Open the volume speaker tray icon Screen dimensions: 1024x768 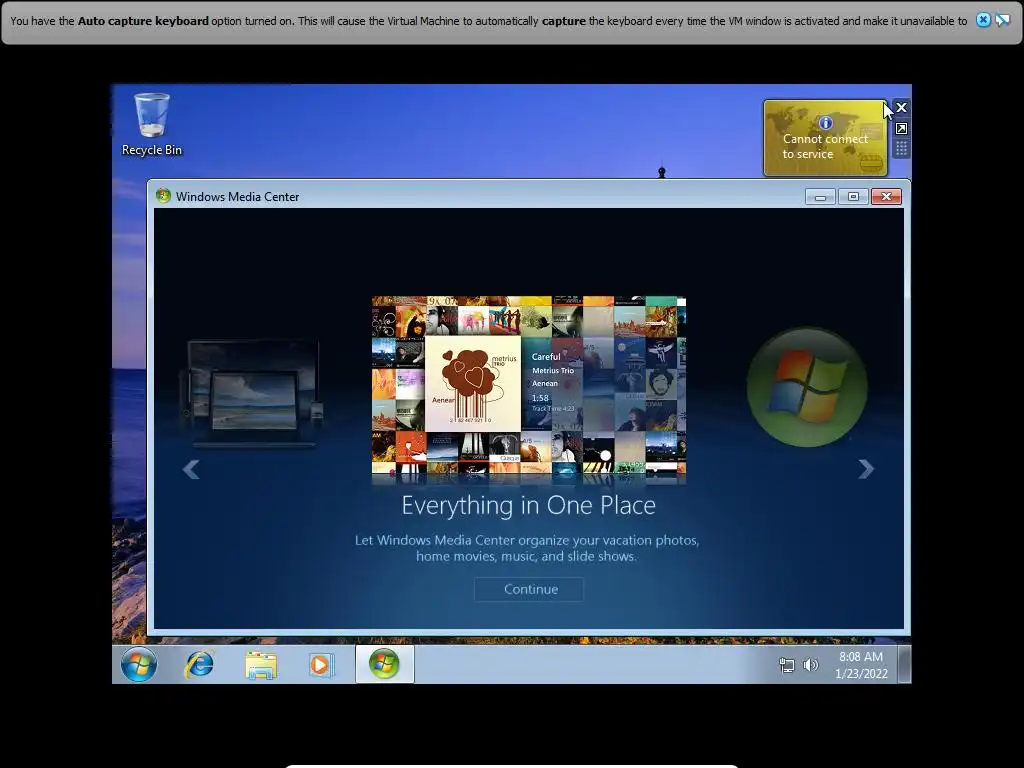coord(810,665)
